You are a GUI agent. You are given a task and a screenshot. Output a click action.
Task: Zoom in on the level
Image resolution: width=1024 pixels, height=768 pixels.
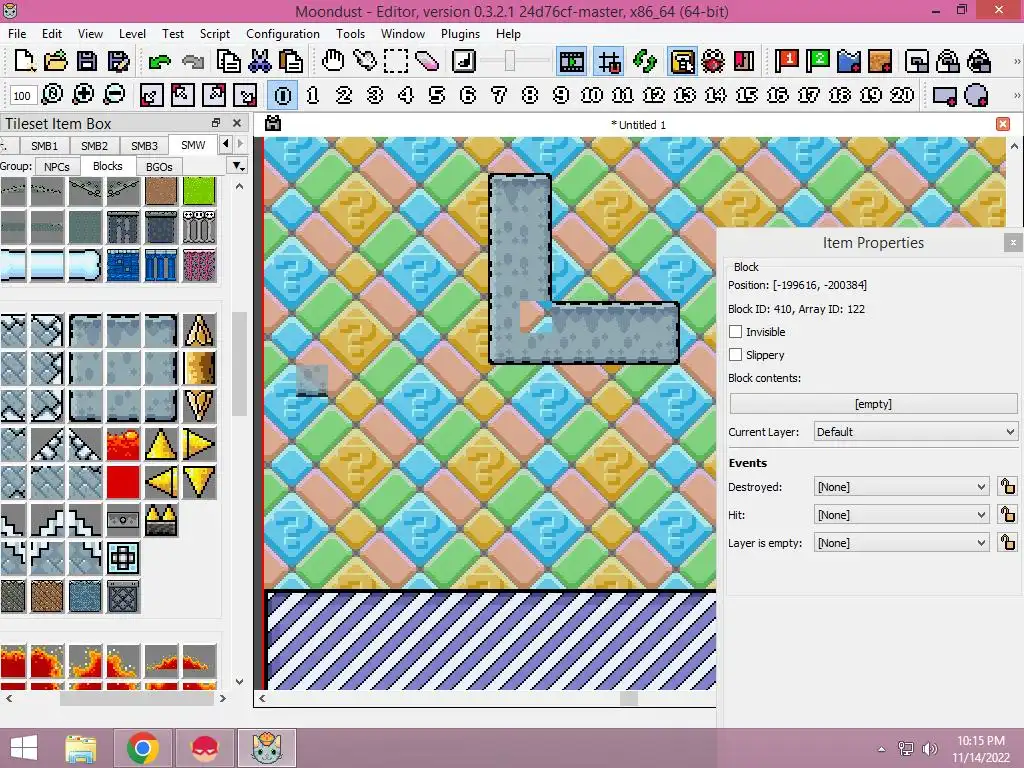pos(83,95)
